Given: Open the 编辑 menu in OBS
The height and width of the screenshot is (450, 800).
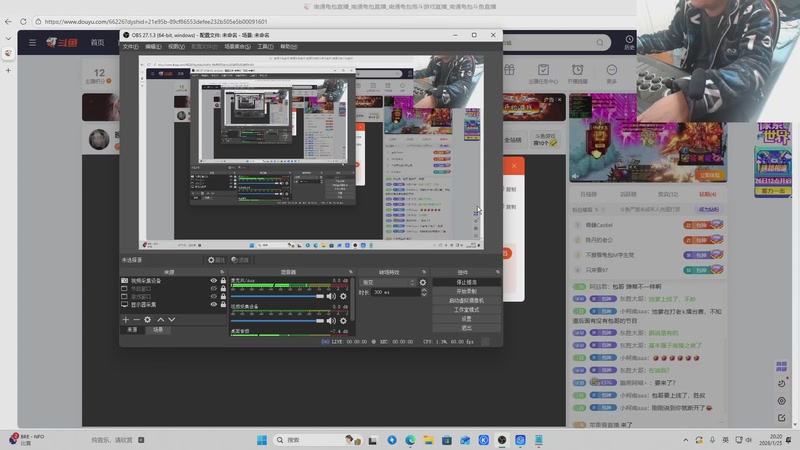Looking at the screenshot, I should click(153, 46).
